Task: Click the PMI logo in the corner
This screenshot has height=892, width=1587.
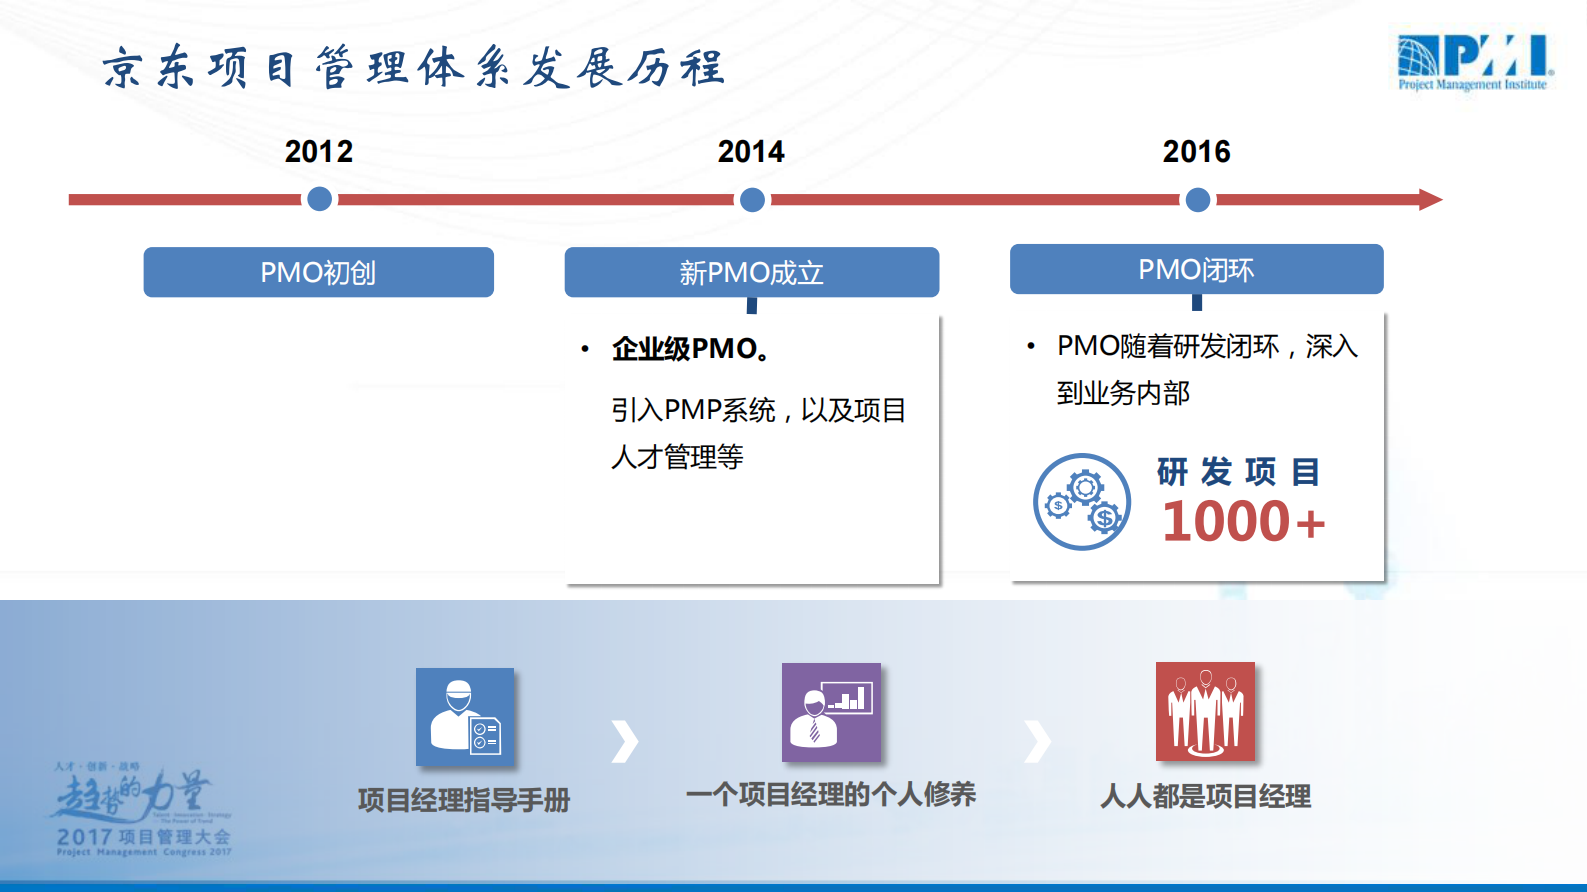Action: coord(1474,63)
